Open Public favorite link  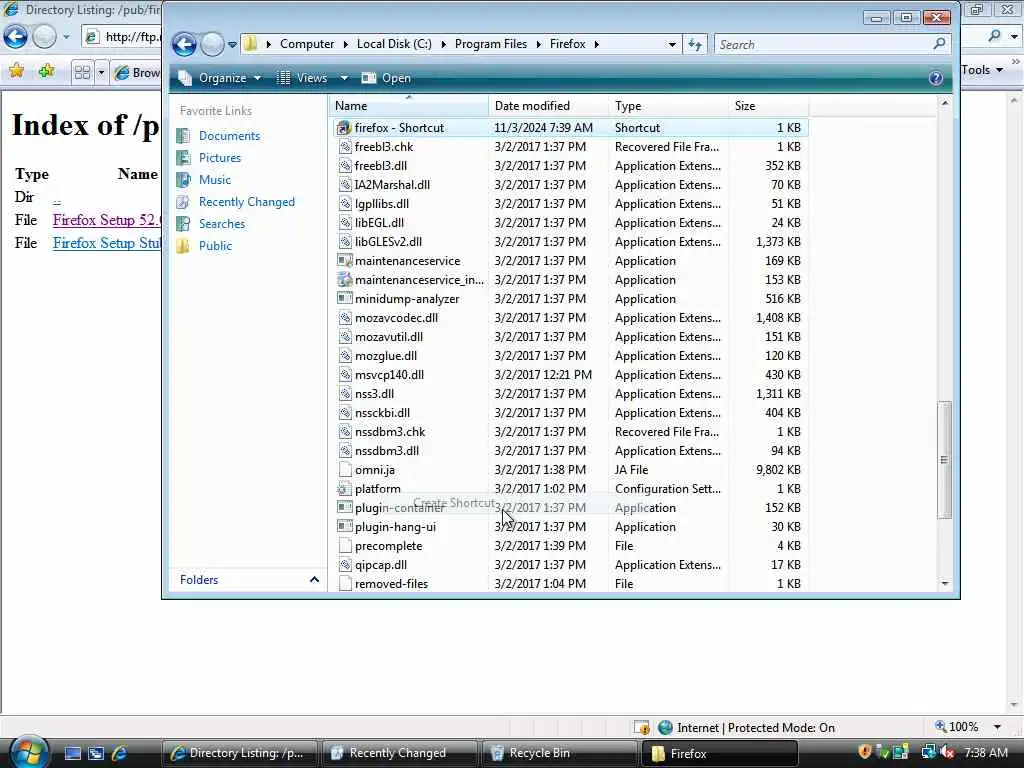pos(216,246)
